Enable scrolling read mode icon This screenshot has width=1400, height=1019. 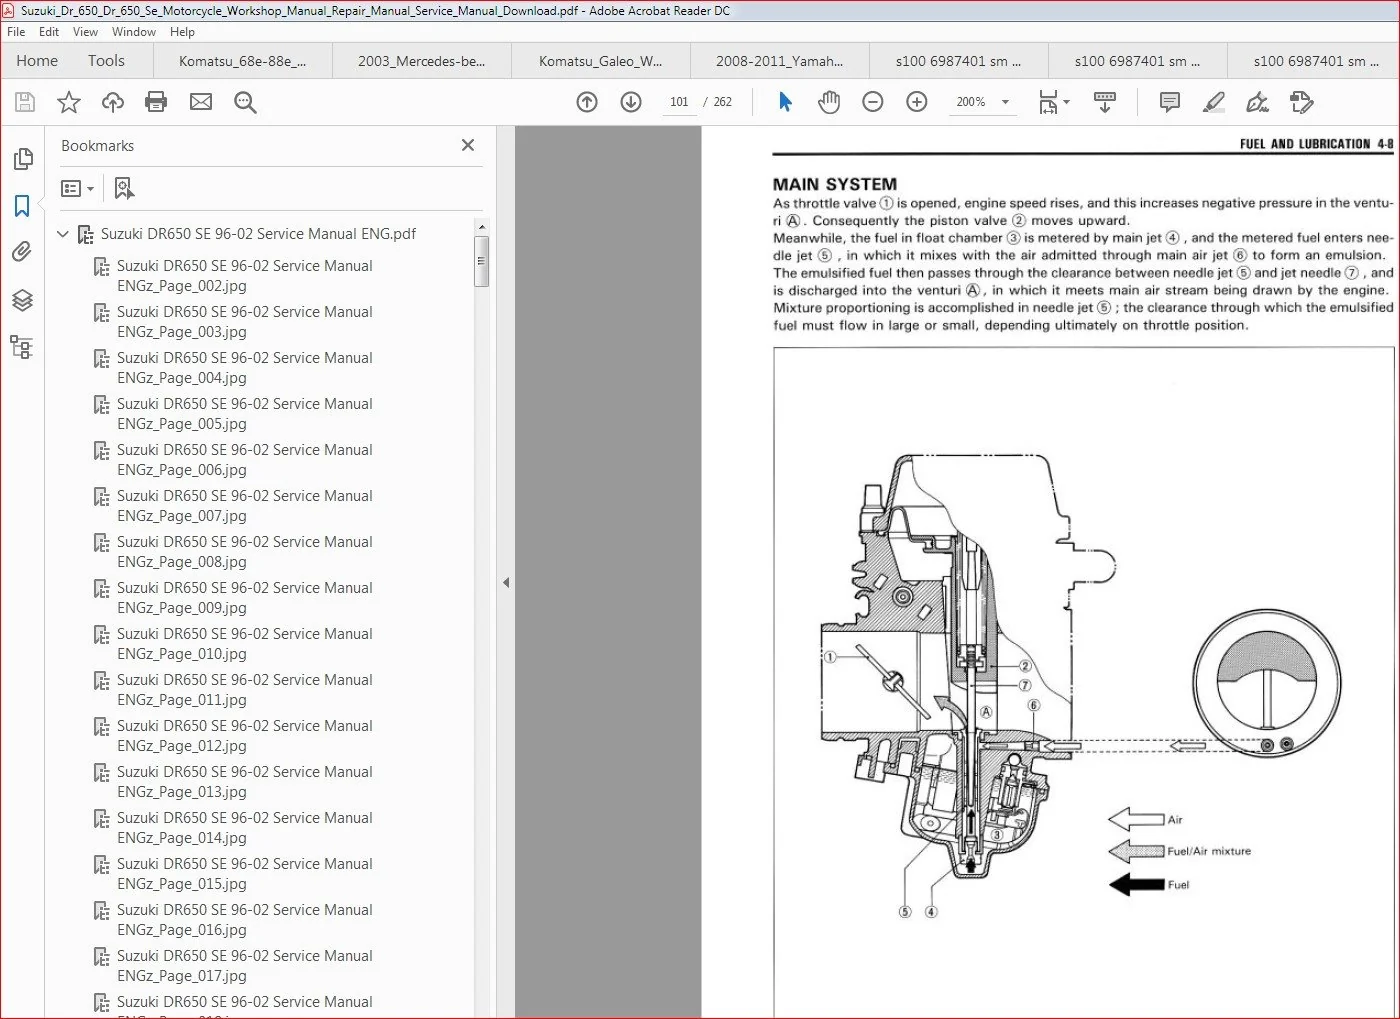tap(1105, 102)
